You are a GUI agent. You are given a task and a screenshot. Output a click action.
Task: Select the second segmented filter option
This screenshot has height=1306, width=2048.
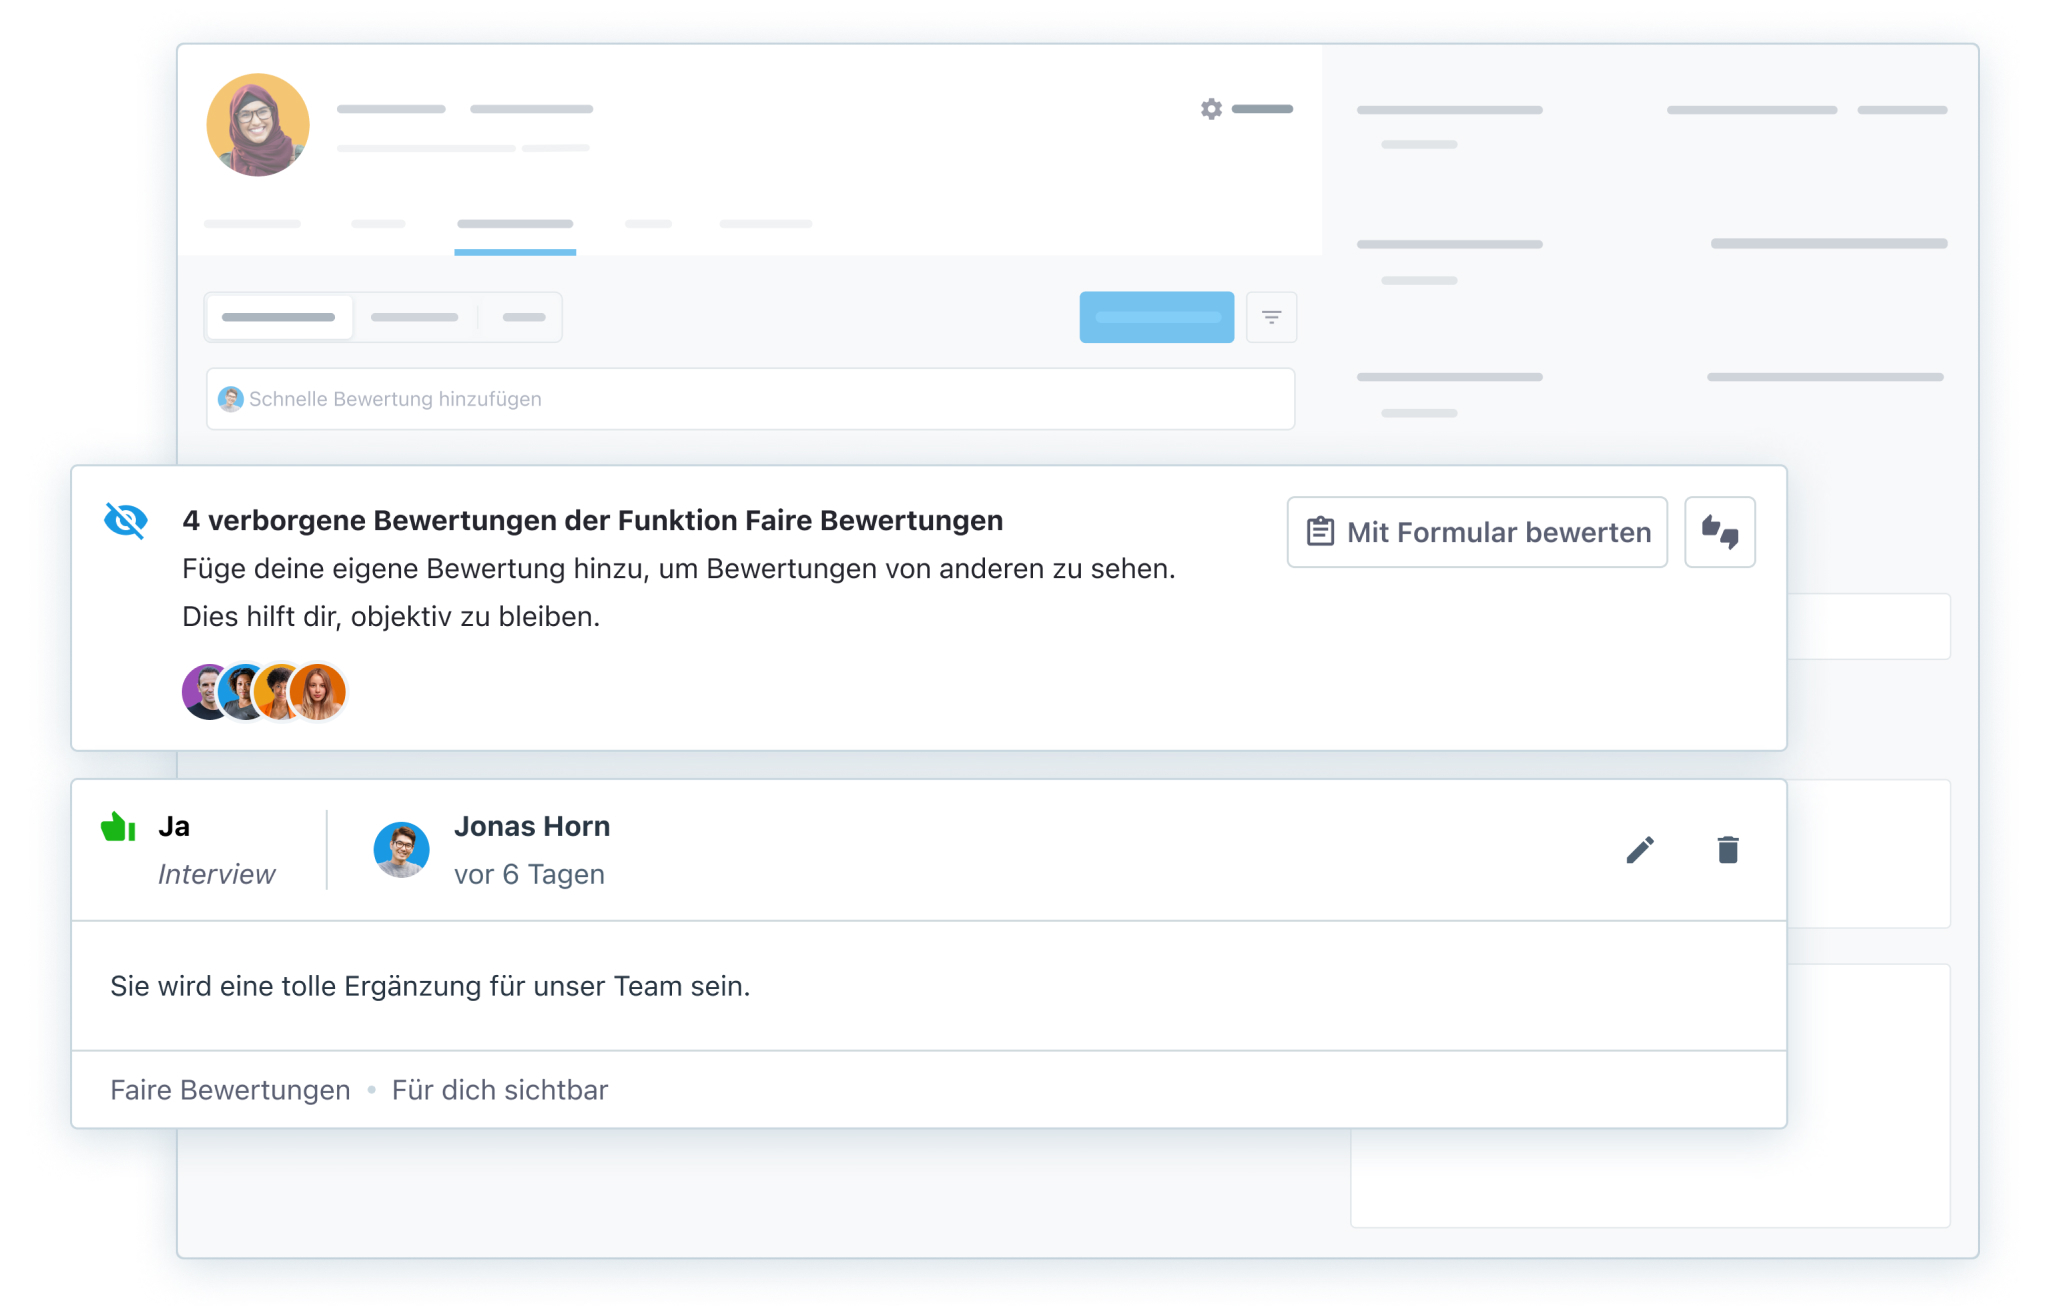[x=414, y=317]
